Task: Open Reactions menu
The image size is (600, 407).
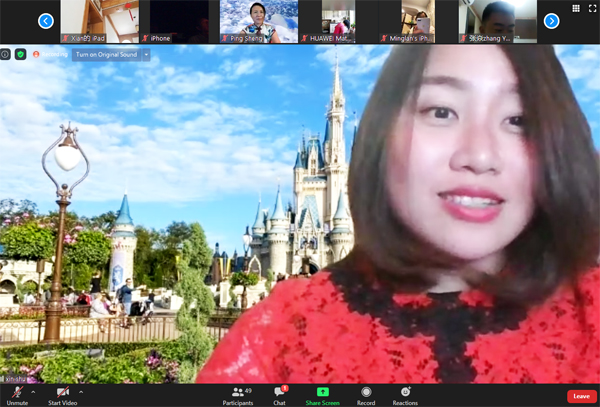Action: (405, 396)
